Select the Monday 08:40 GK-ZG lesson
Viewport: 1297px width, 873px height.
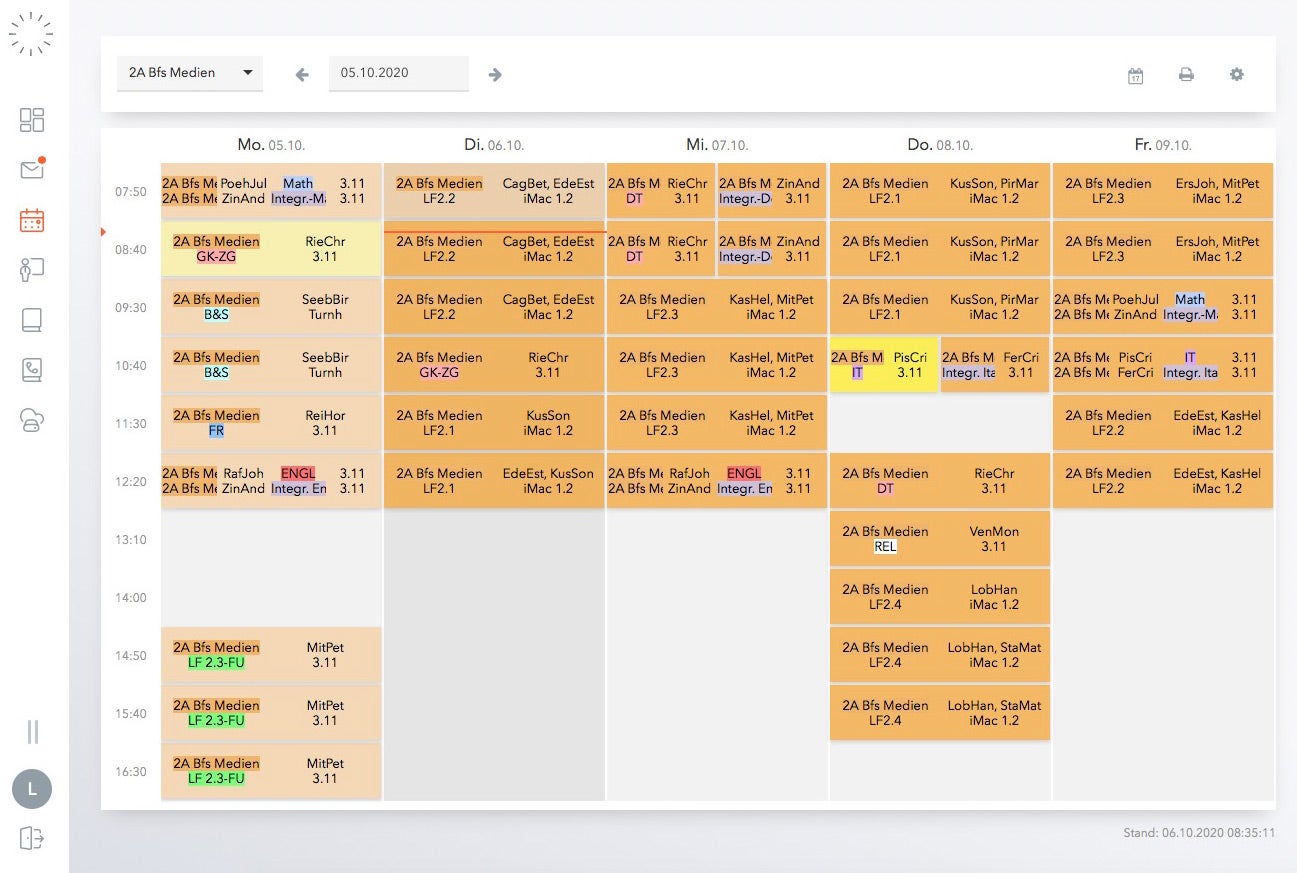click(x=271, y=249)
